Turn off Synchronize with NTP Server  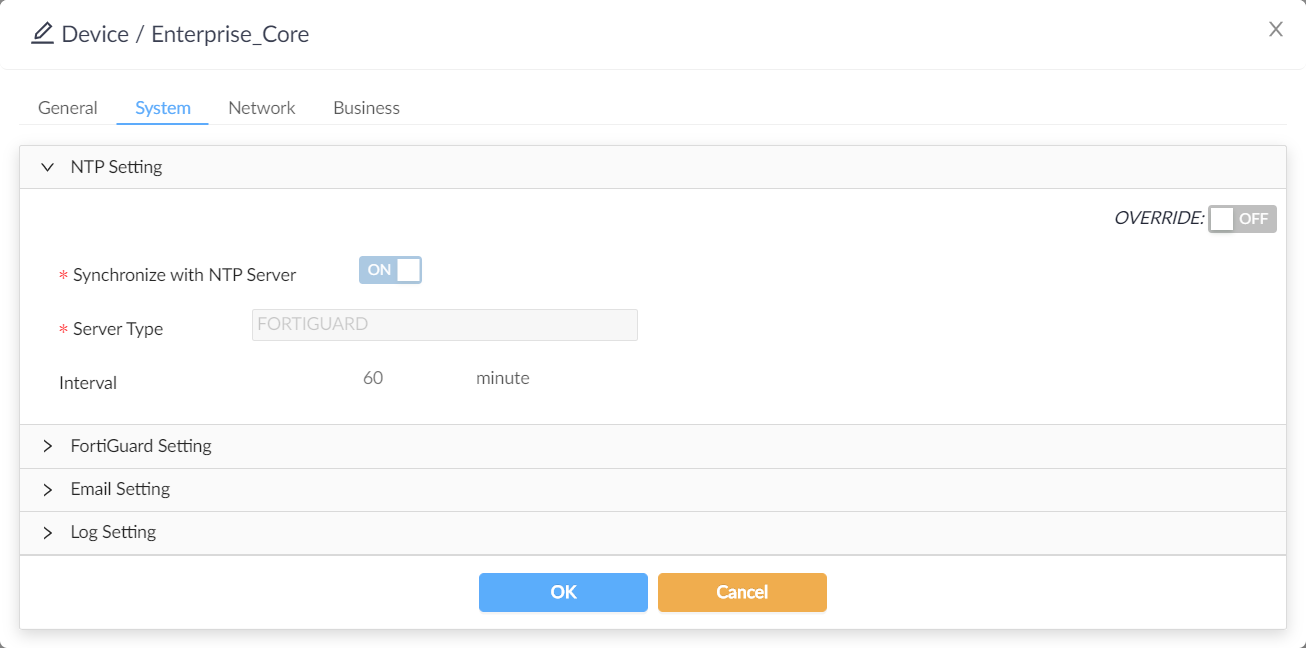390,269
